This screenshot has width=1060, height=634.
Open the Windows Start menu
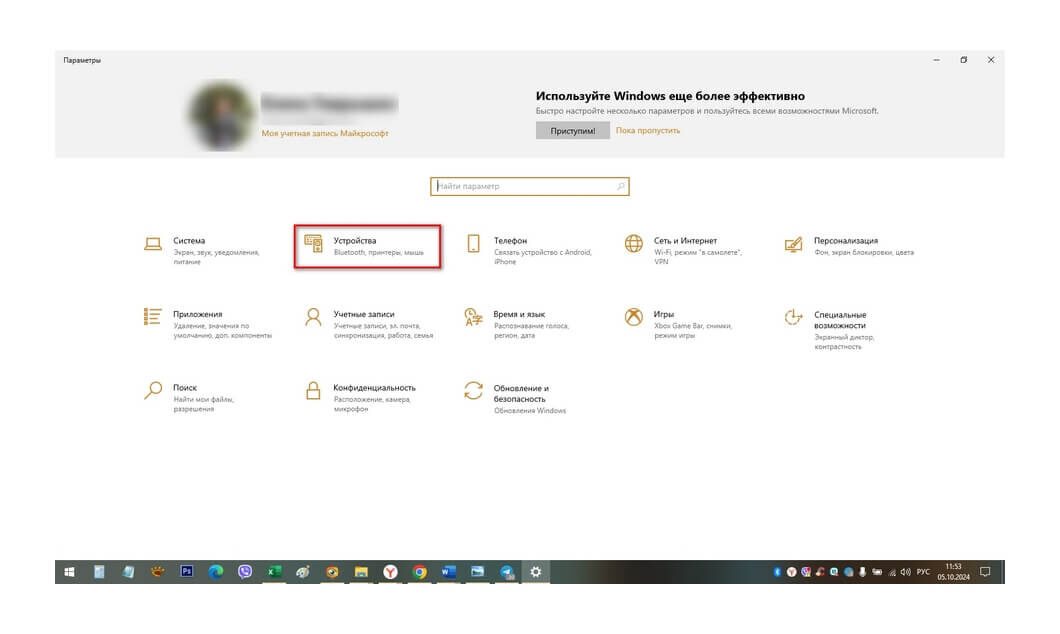69,572
